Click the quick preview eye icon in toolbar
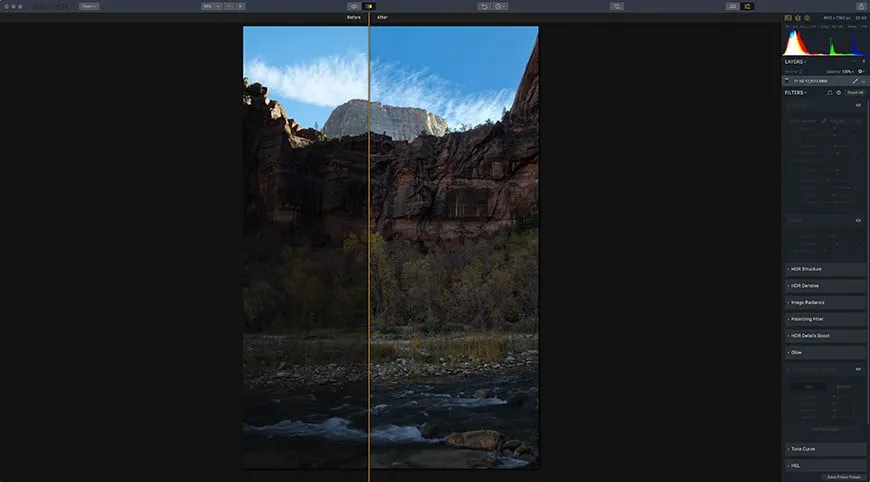 [353, 6]
